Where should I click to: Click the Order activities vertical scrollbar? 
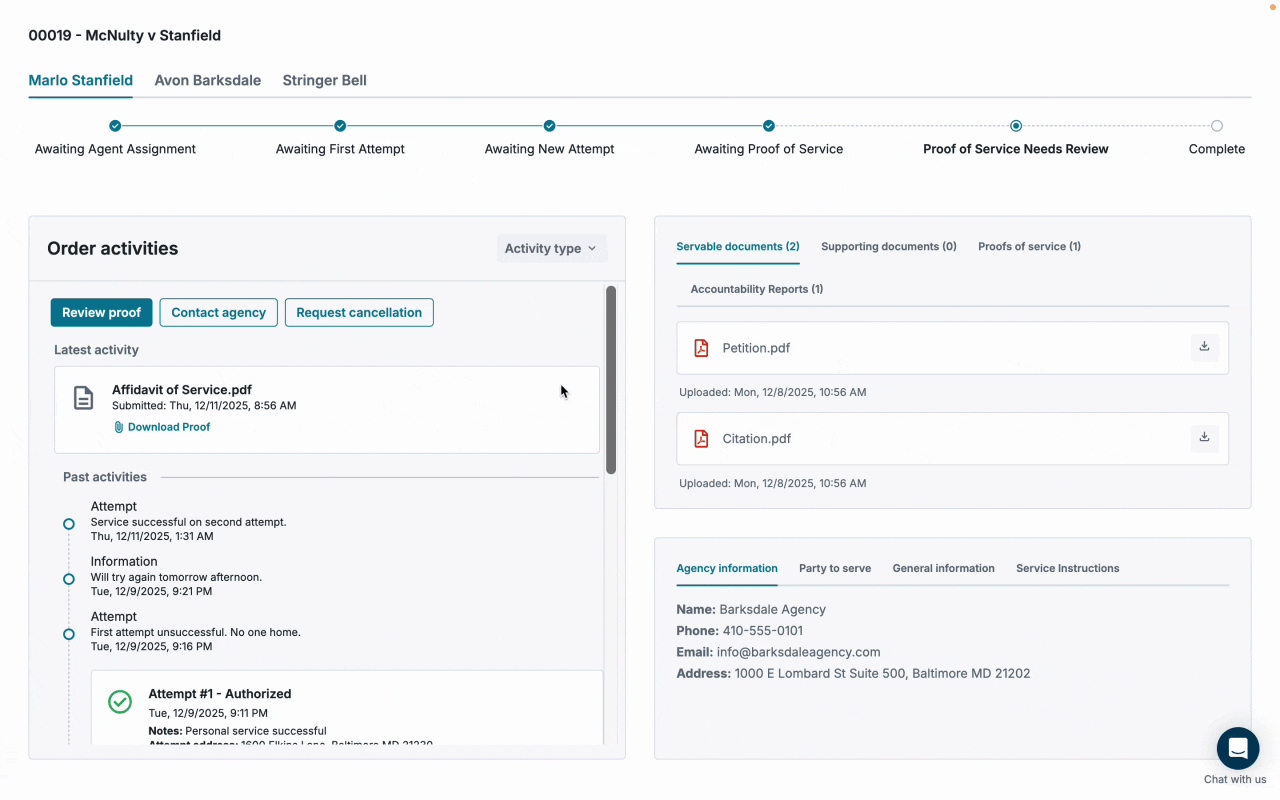(x=611, y=380)
